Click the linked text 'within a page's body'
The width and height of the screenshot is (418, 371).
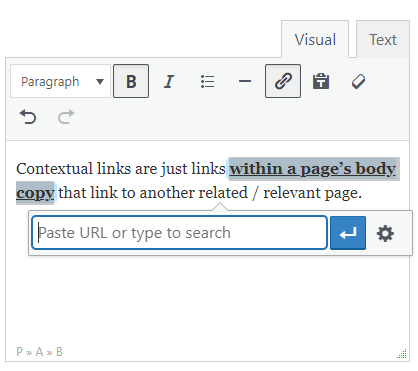coord(313,169)
